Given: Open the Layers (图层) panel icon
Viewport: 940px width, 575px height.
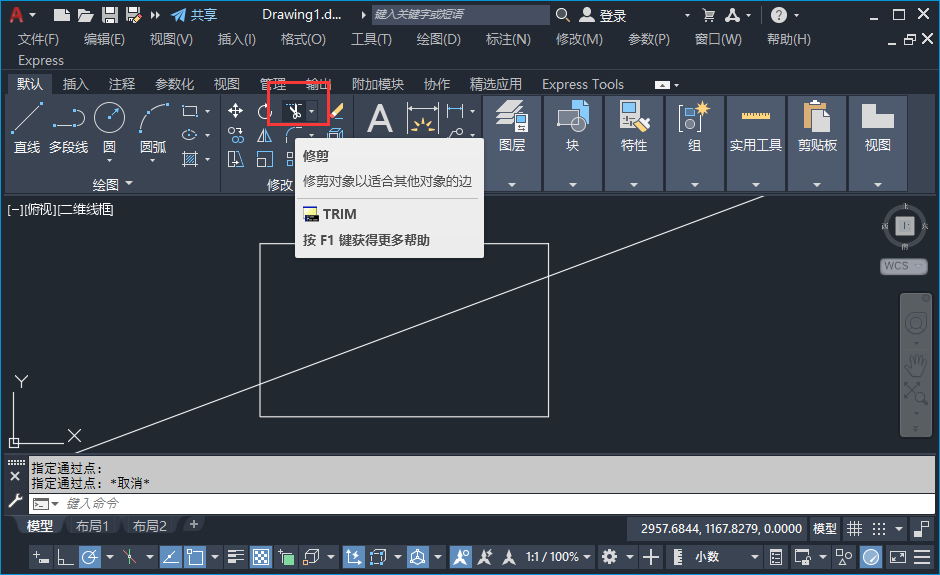Looking at the screenshot, I should tap(511, 128).
